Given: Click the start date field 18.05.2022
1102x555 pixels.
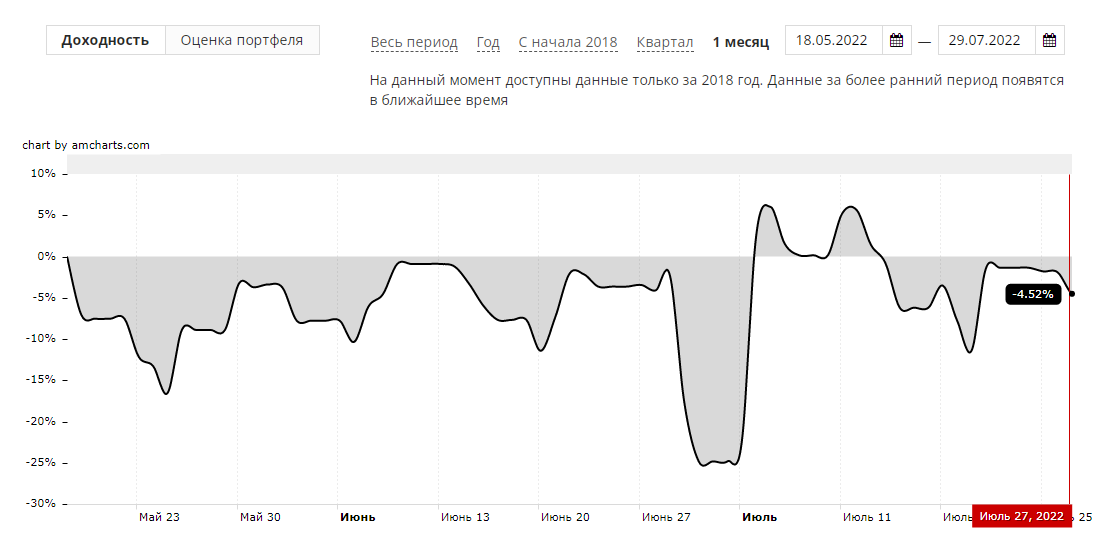Looking at the screenshot, I should click(832, 41).
